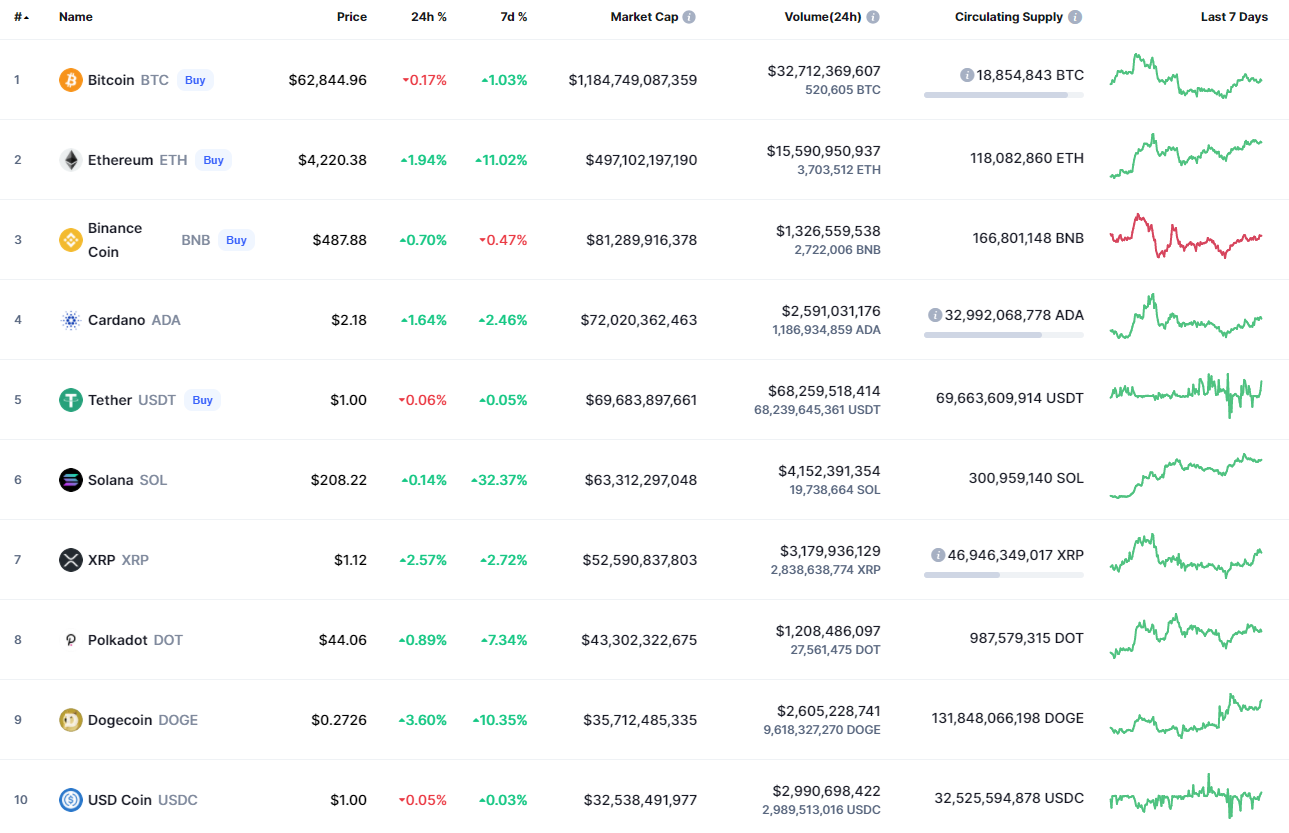
Task: Click Solana price $208.22
Action: (x=339, y=480)
